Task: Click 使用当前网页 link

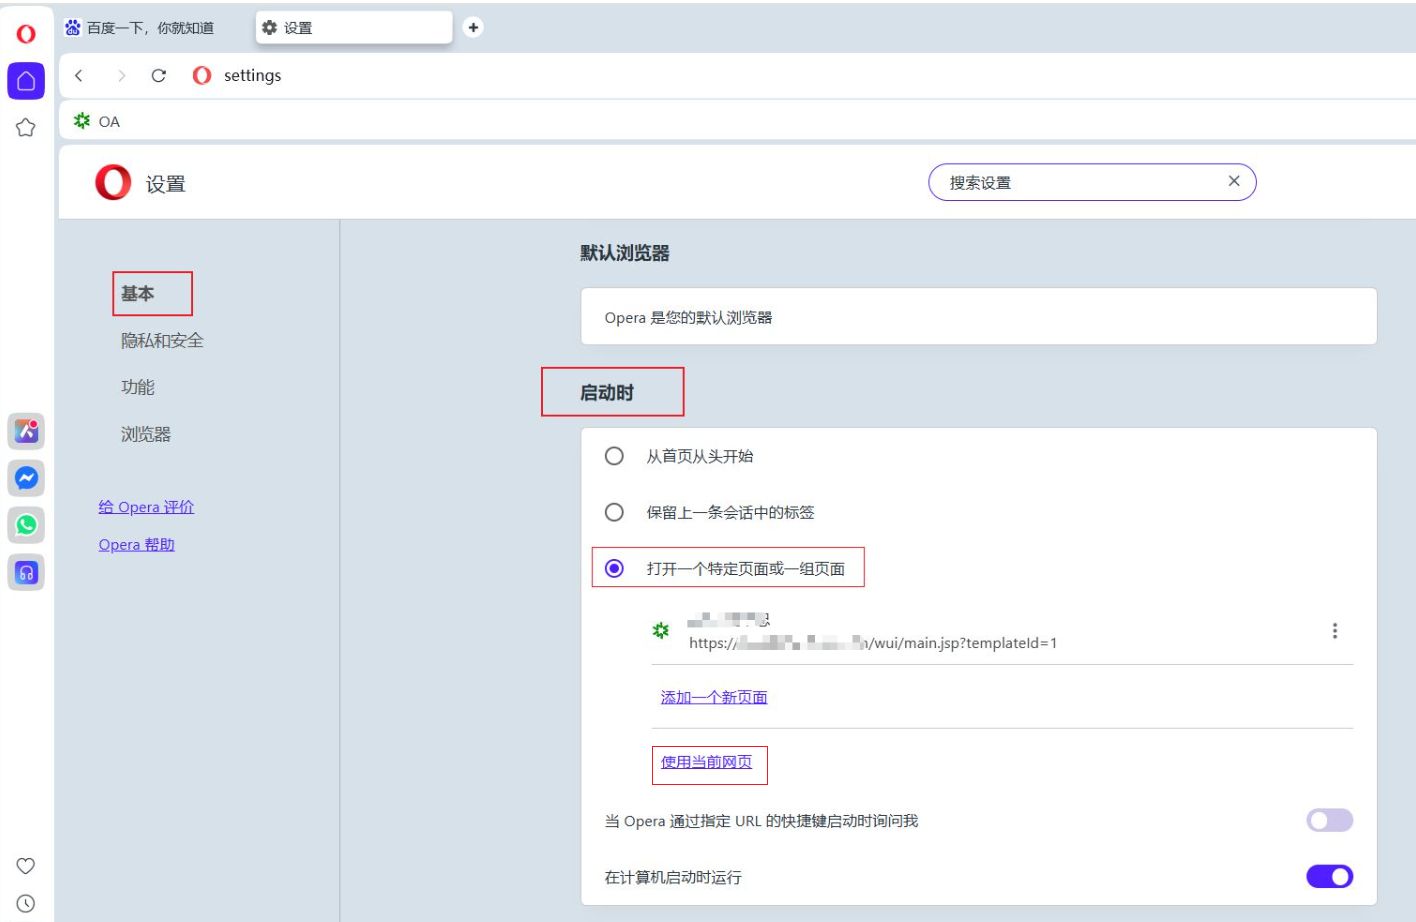Action: pyautogui.click(x=706, y=762)
